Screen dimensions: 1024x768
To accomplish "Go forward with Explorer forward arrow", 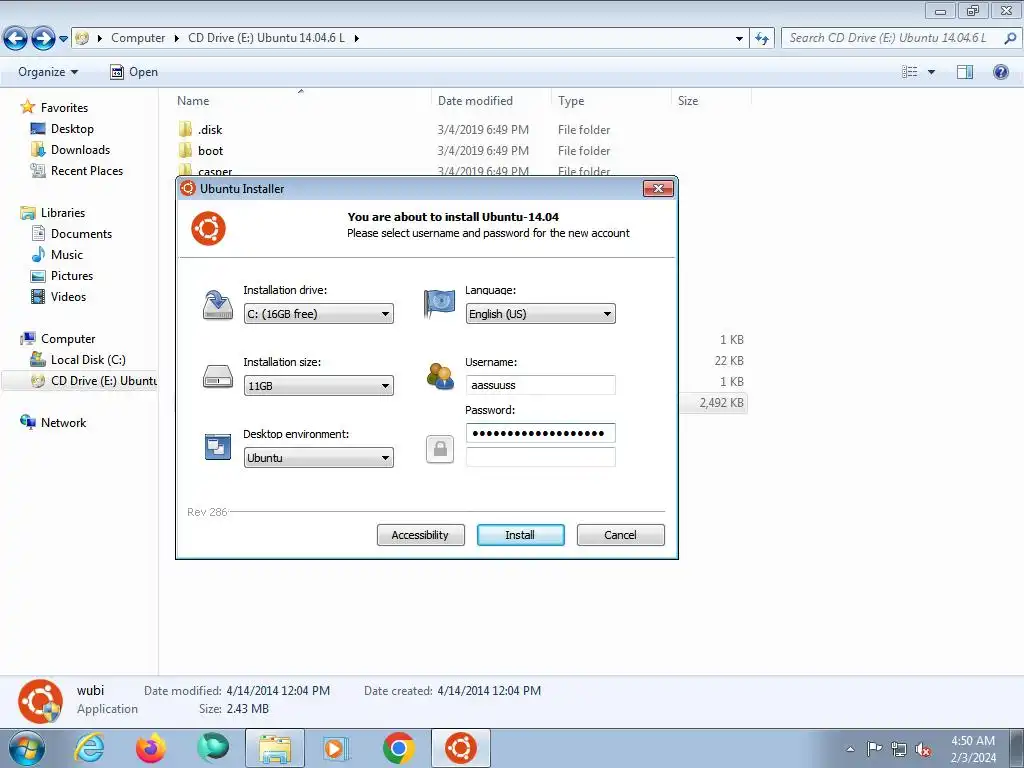I will pos(43,39).
